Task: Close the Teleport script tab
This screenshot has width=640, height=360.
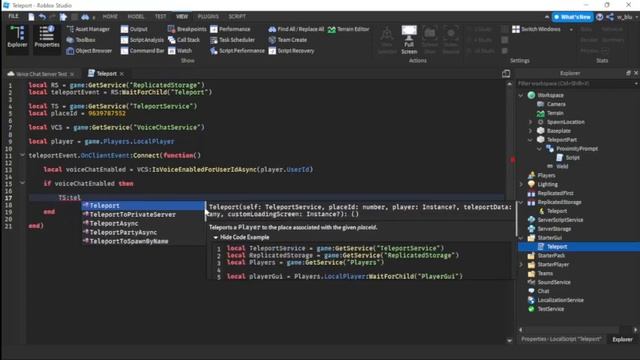Action: pyautogui.click(x=122, y=74)
